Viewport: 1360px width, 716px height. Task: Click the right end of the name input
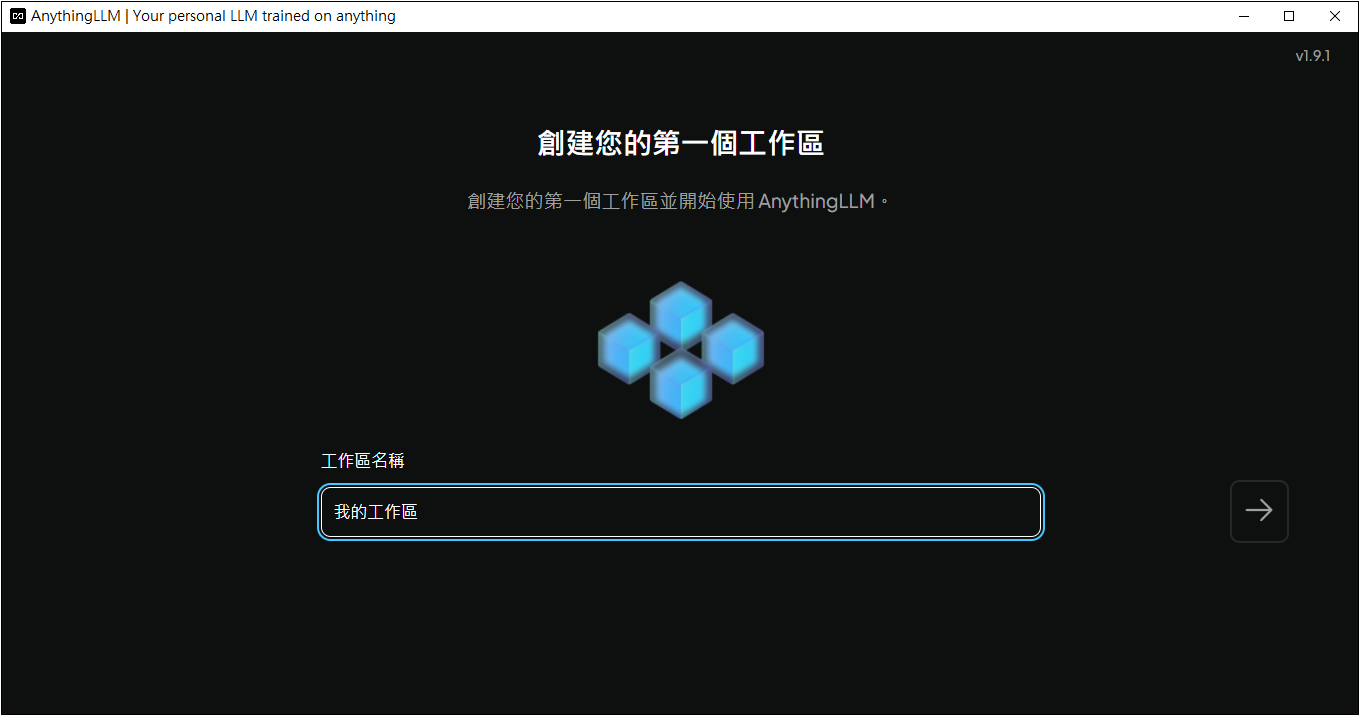click(1020, 512)
